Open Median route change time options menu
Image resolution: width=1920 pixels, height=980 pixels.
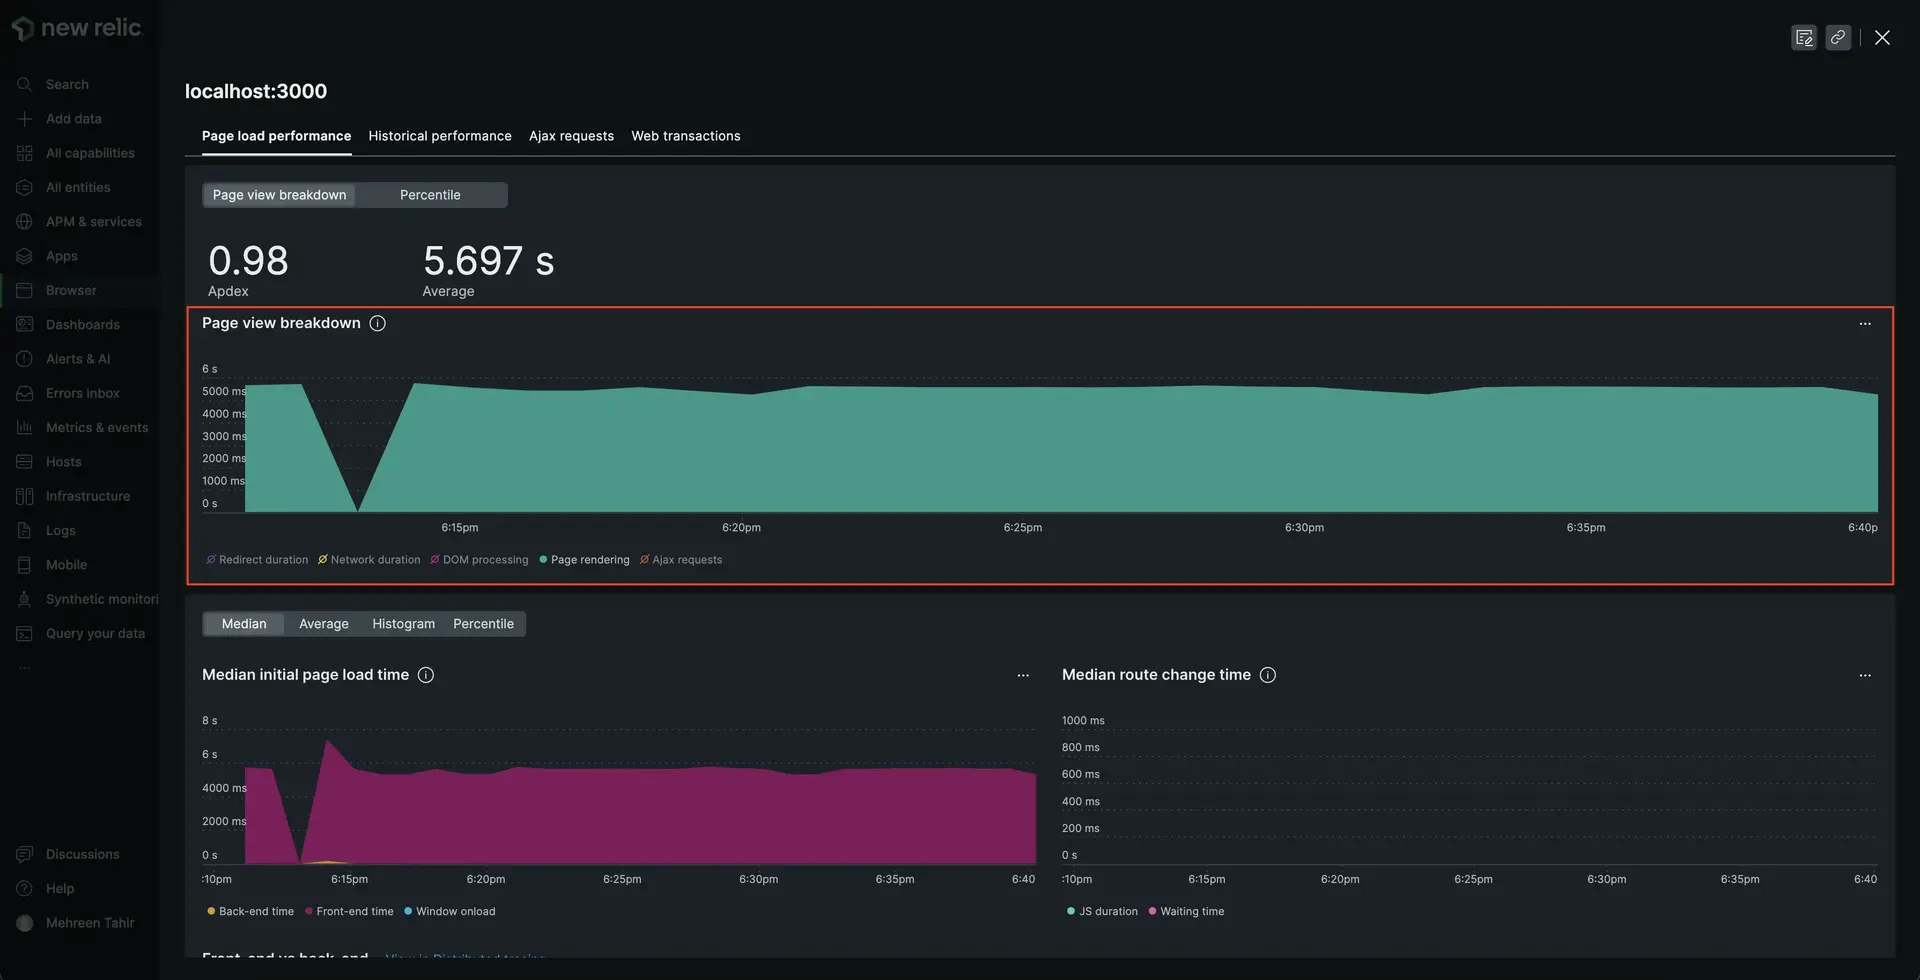coord(1865,676)
